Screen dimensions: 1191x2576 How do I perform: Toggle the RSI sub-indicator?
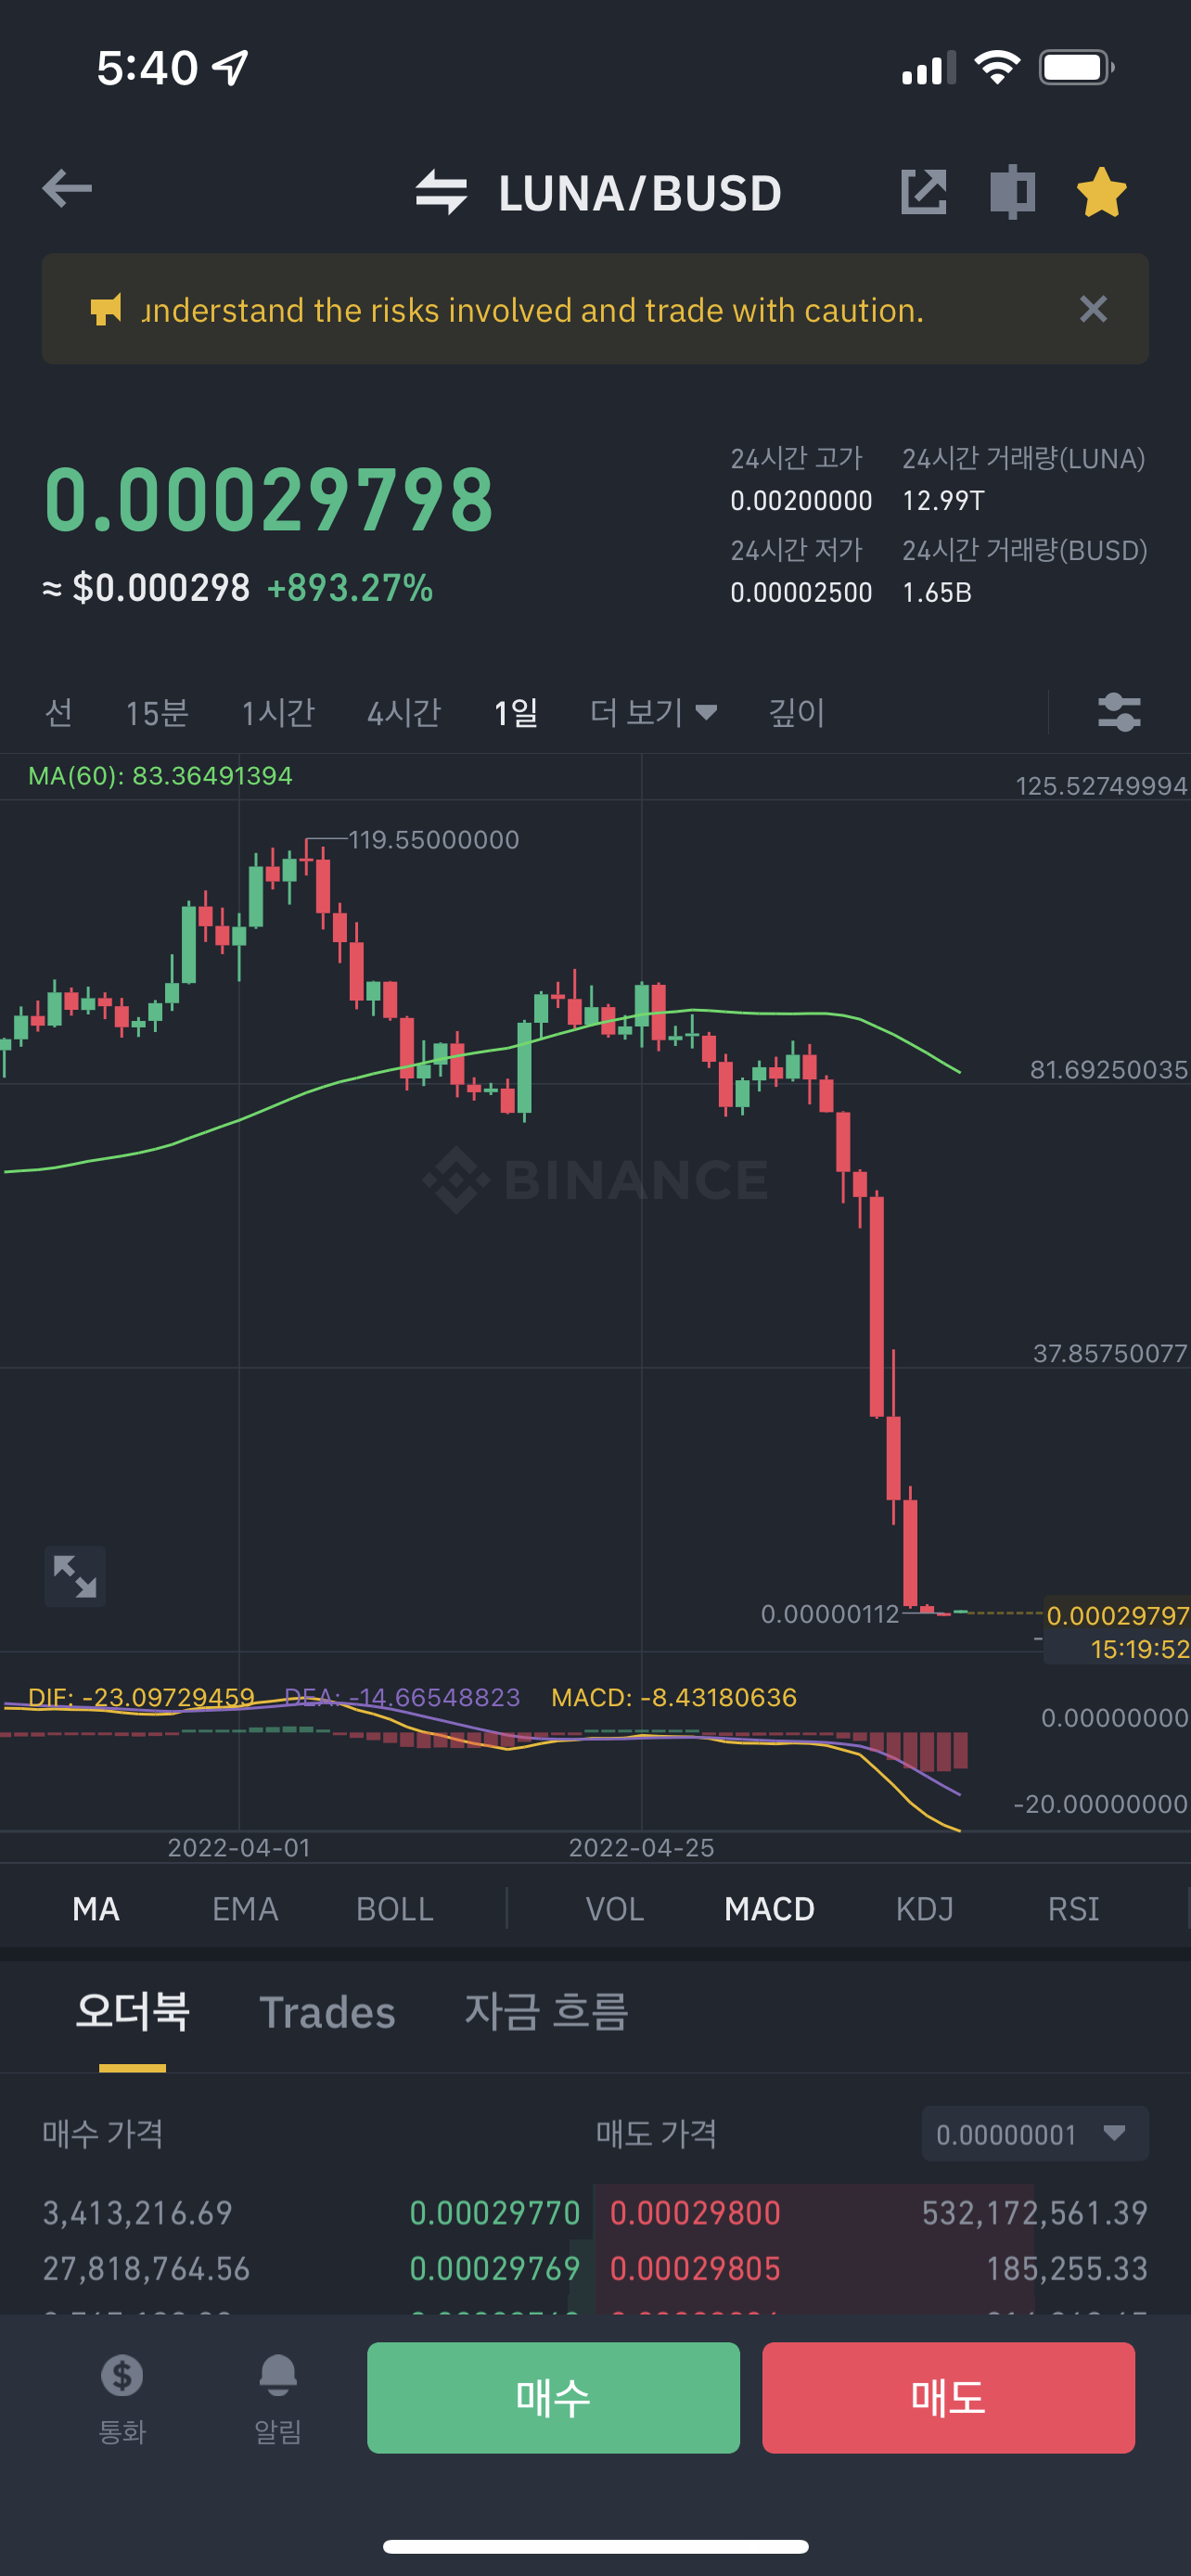point(1073,1909)
